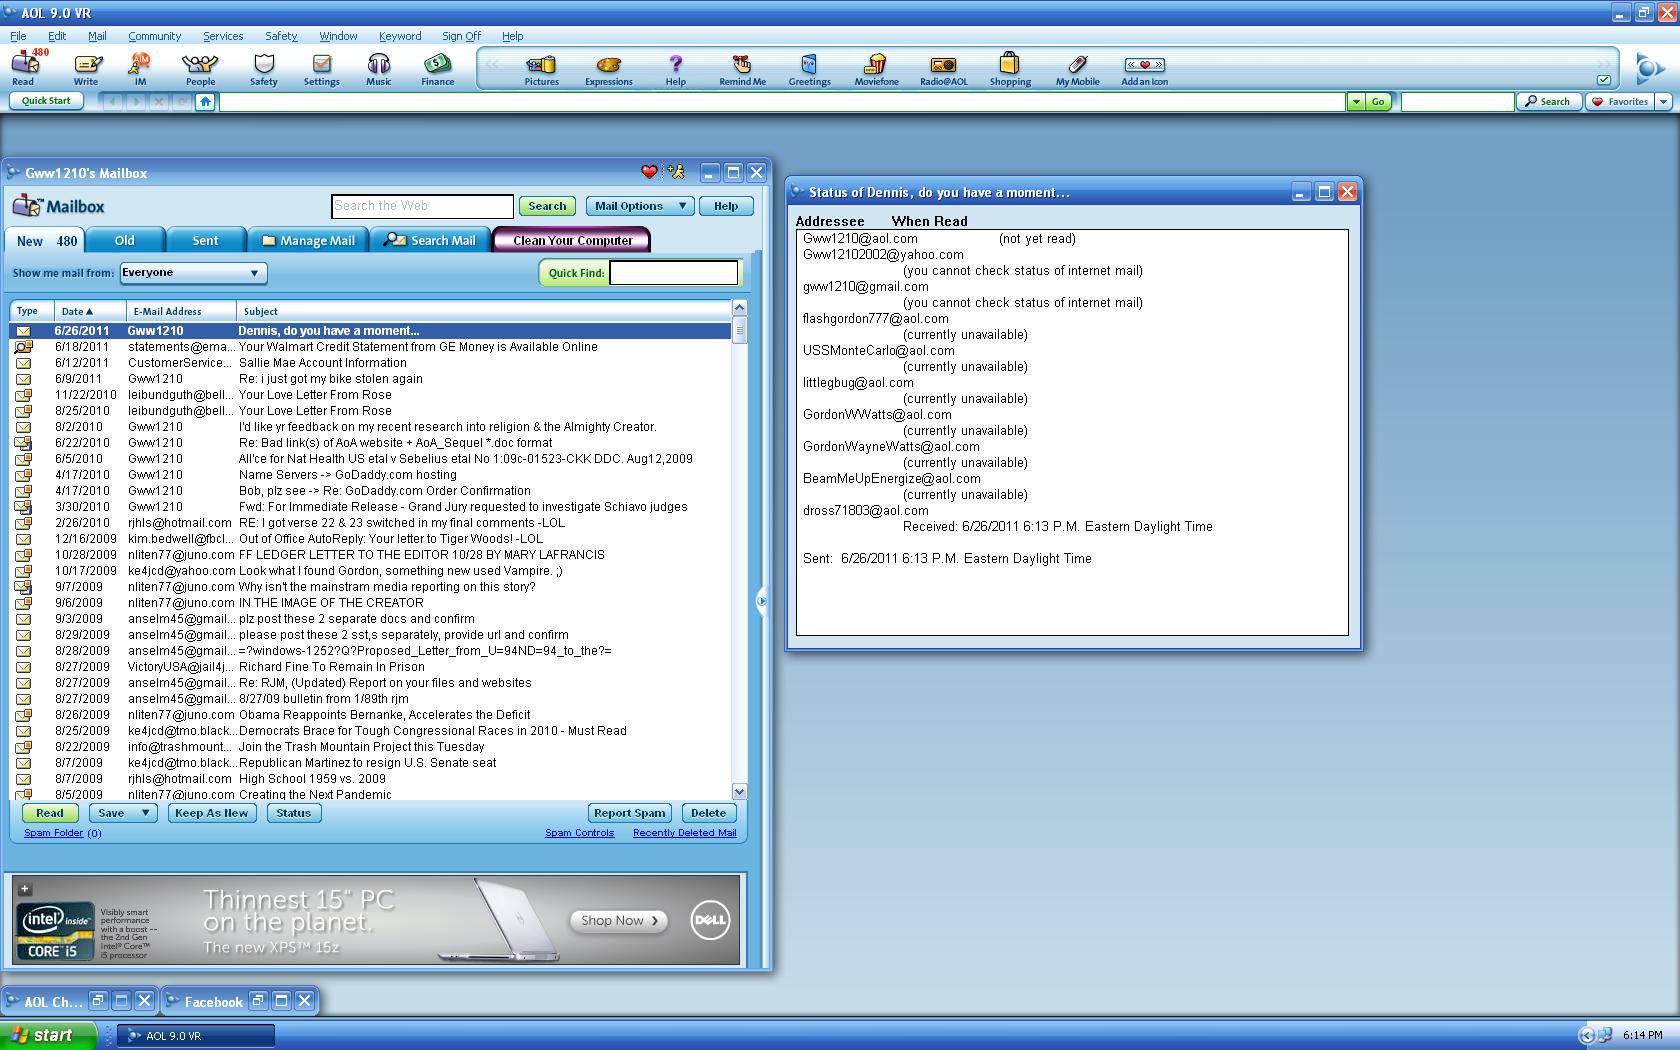1680x1050 pixels.
Task: Open the Finance toolbar icon
Action: tap(437, 68)
